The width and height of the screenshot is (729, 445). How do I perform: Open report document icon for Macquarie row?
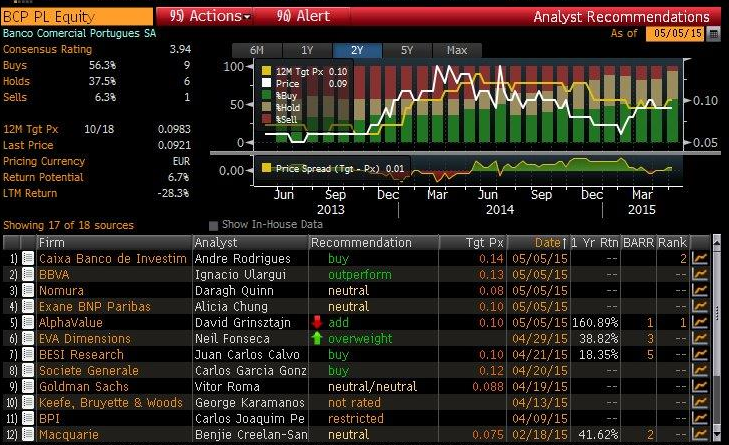pyautogui.click(x=28, y=435)
